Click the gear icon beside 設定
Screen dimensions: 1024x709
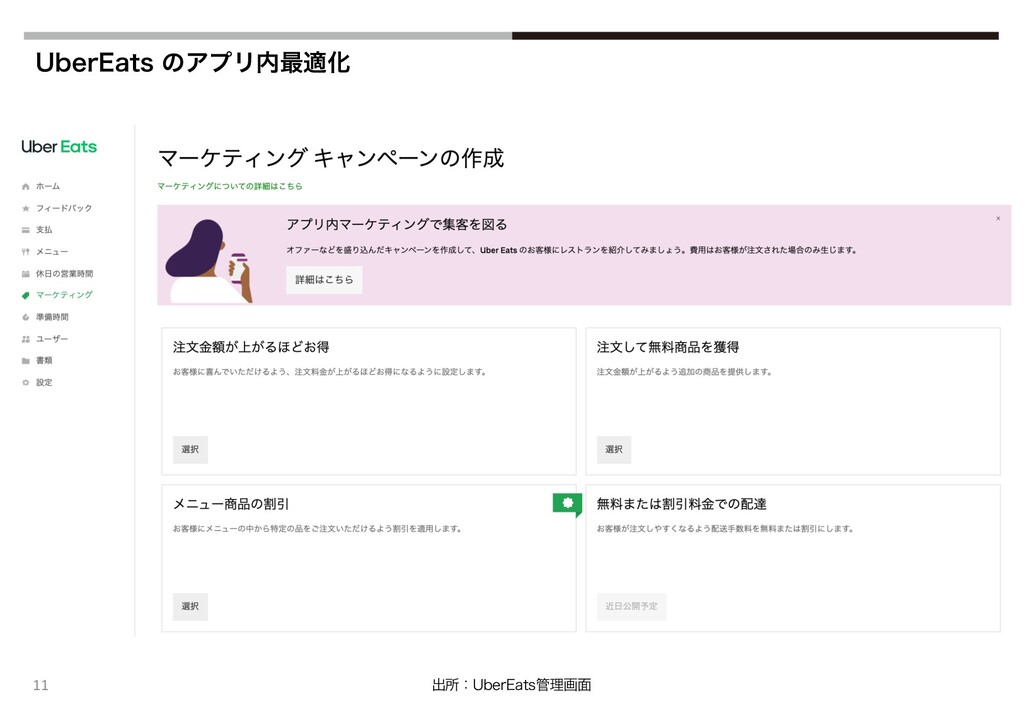coord(25,383)
